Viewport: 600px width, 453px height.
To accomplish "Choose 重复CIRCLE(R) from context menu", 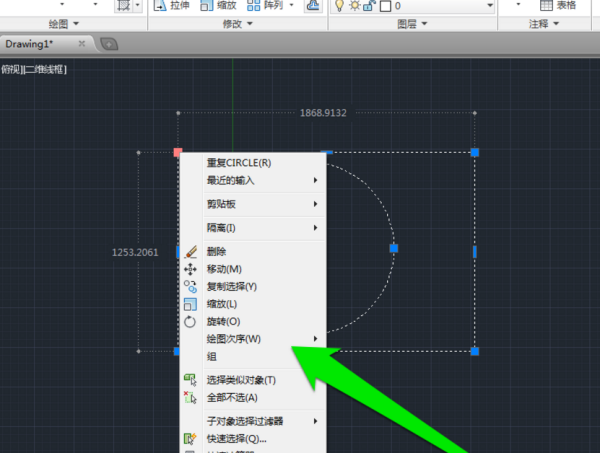I will click(253, 163).
